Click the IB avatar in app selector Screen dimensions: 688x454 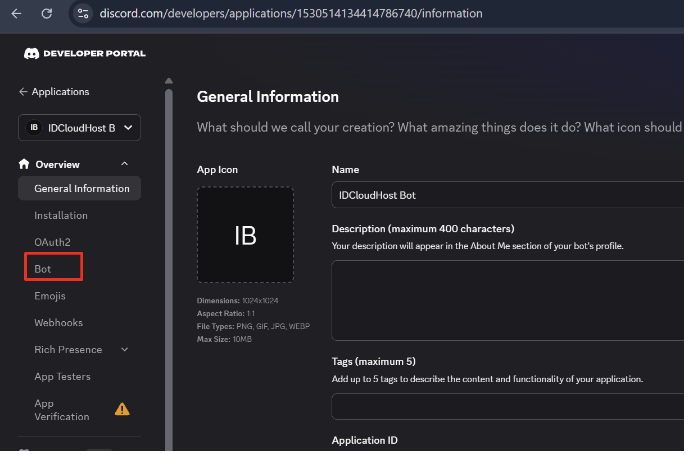pyautogui.click(x=34, y=128)
